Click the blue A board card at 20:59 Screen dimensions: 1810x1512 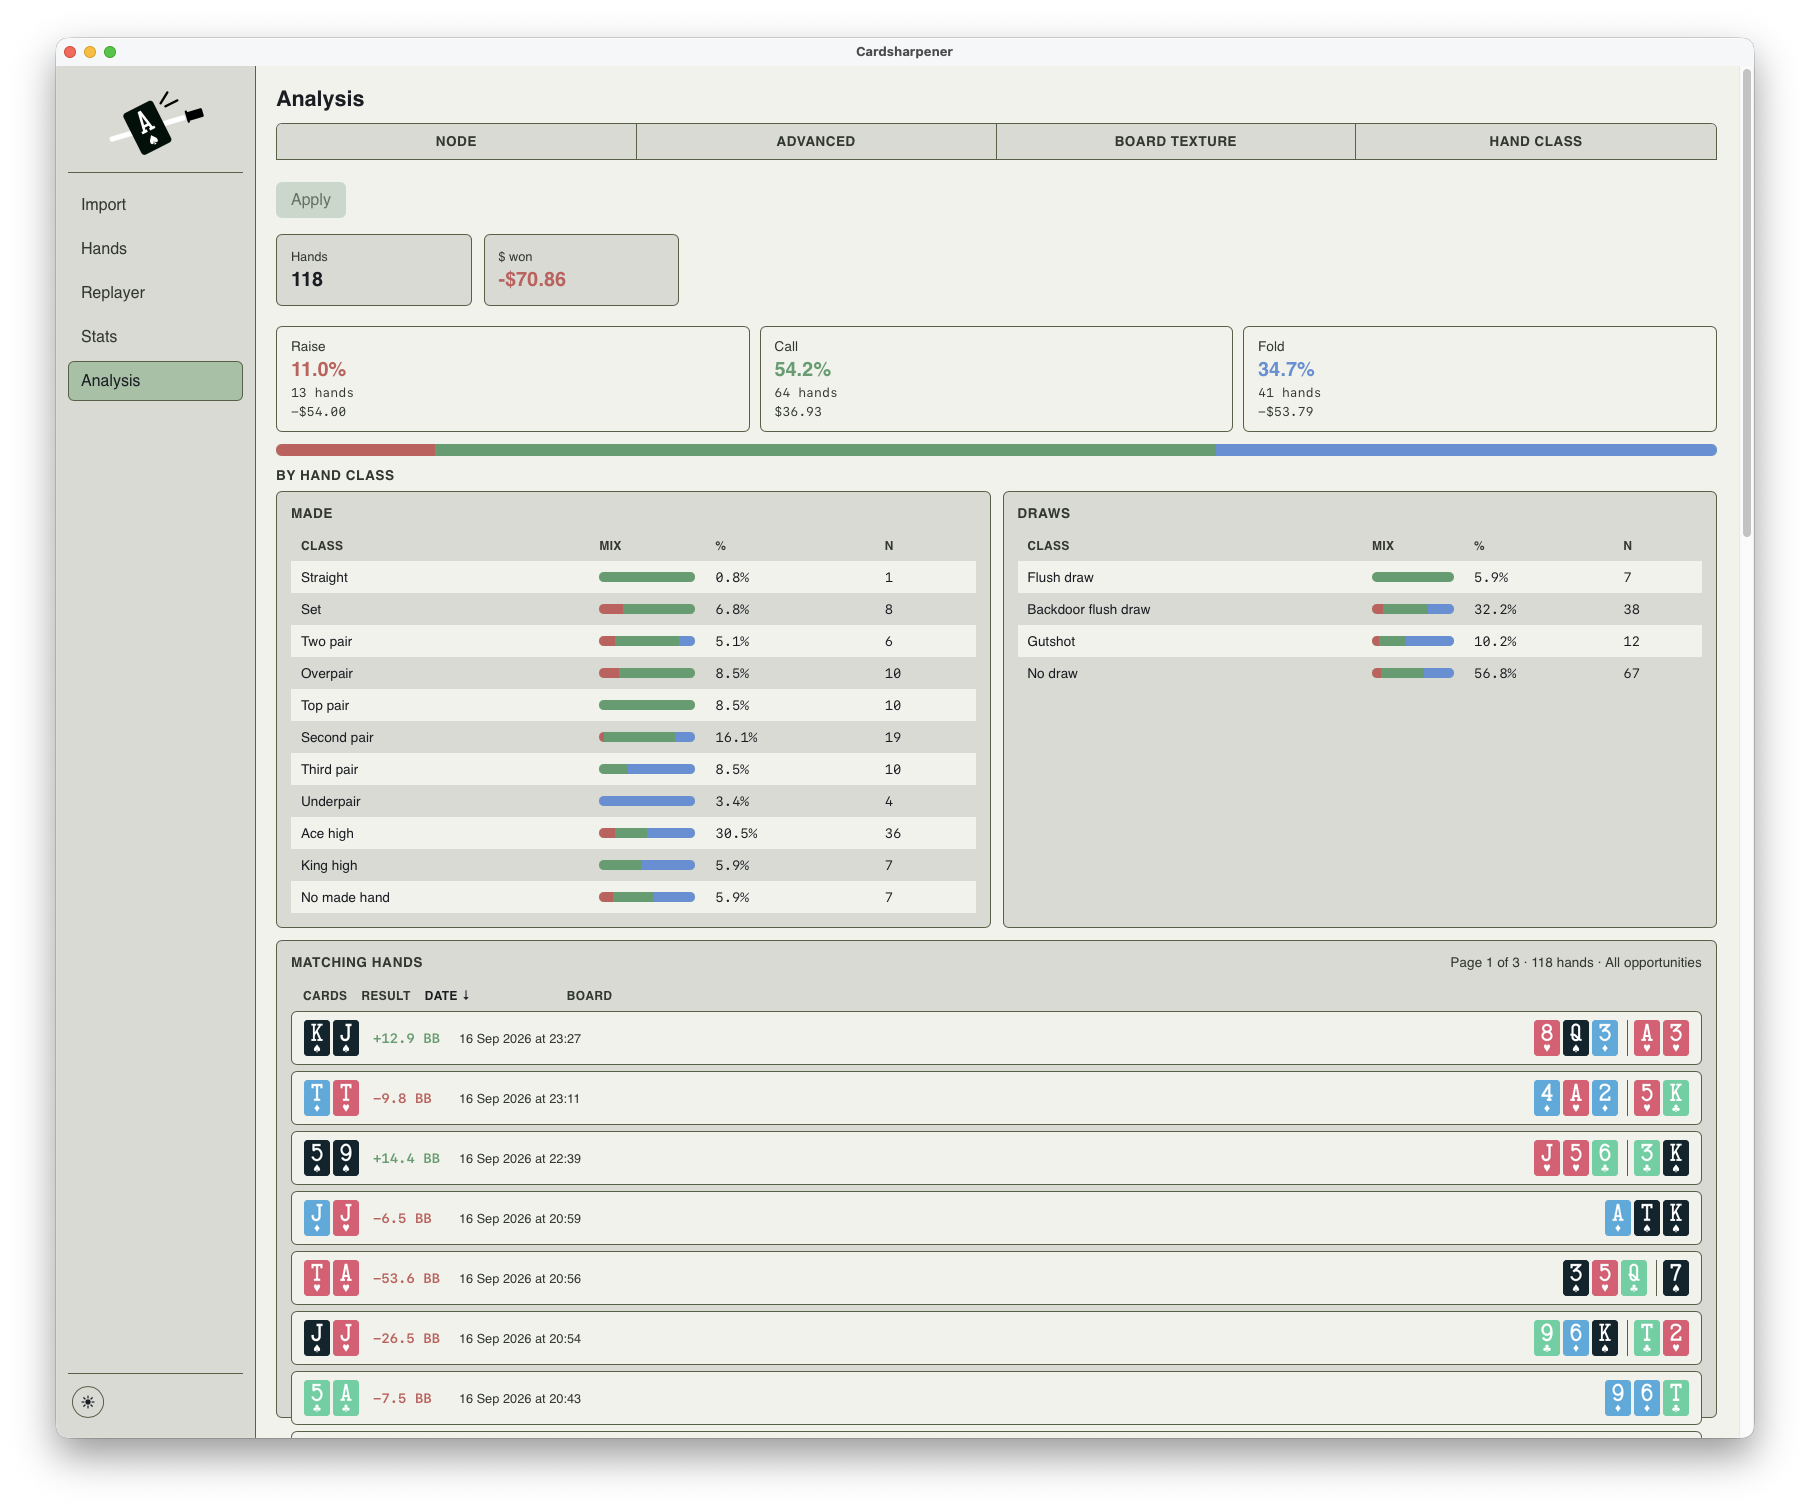1618,1218
